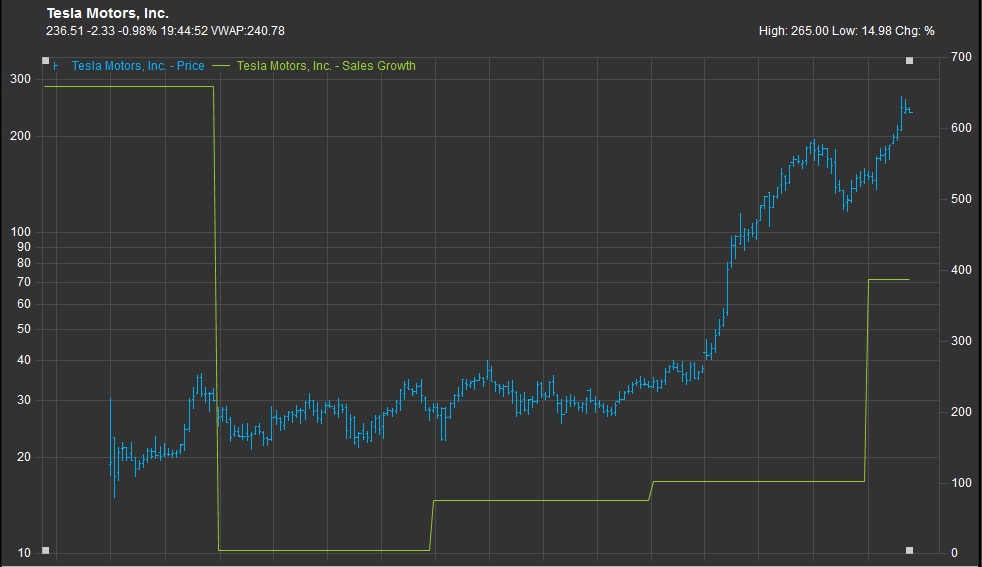Viewport: 982px width, 567px height.
Task: Click the 400 label on right axis
Action: (x=961, y=270)
